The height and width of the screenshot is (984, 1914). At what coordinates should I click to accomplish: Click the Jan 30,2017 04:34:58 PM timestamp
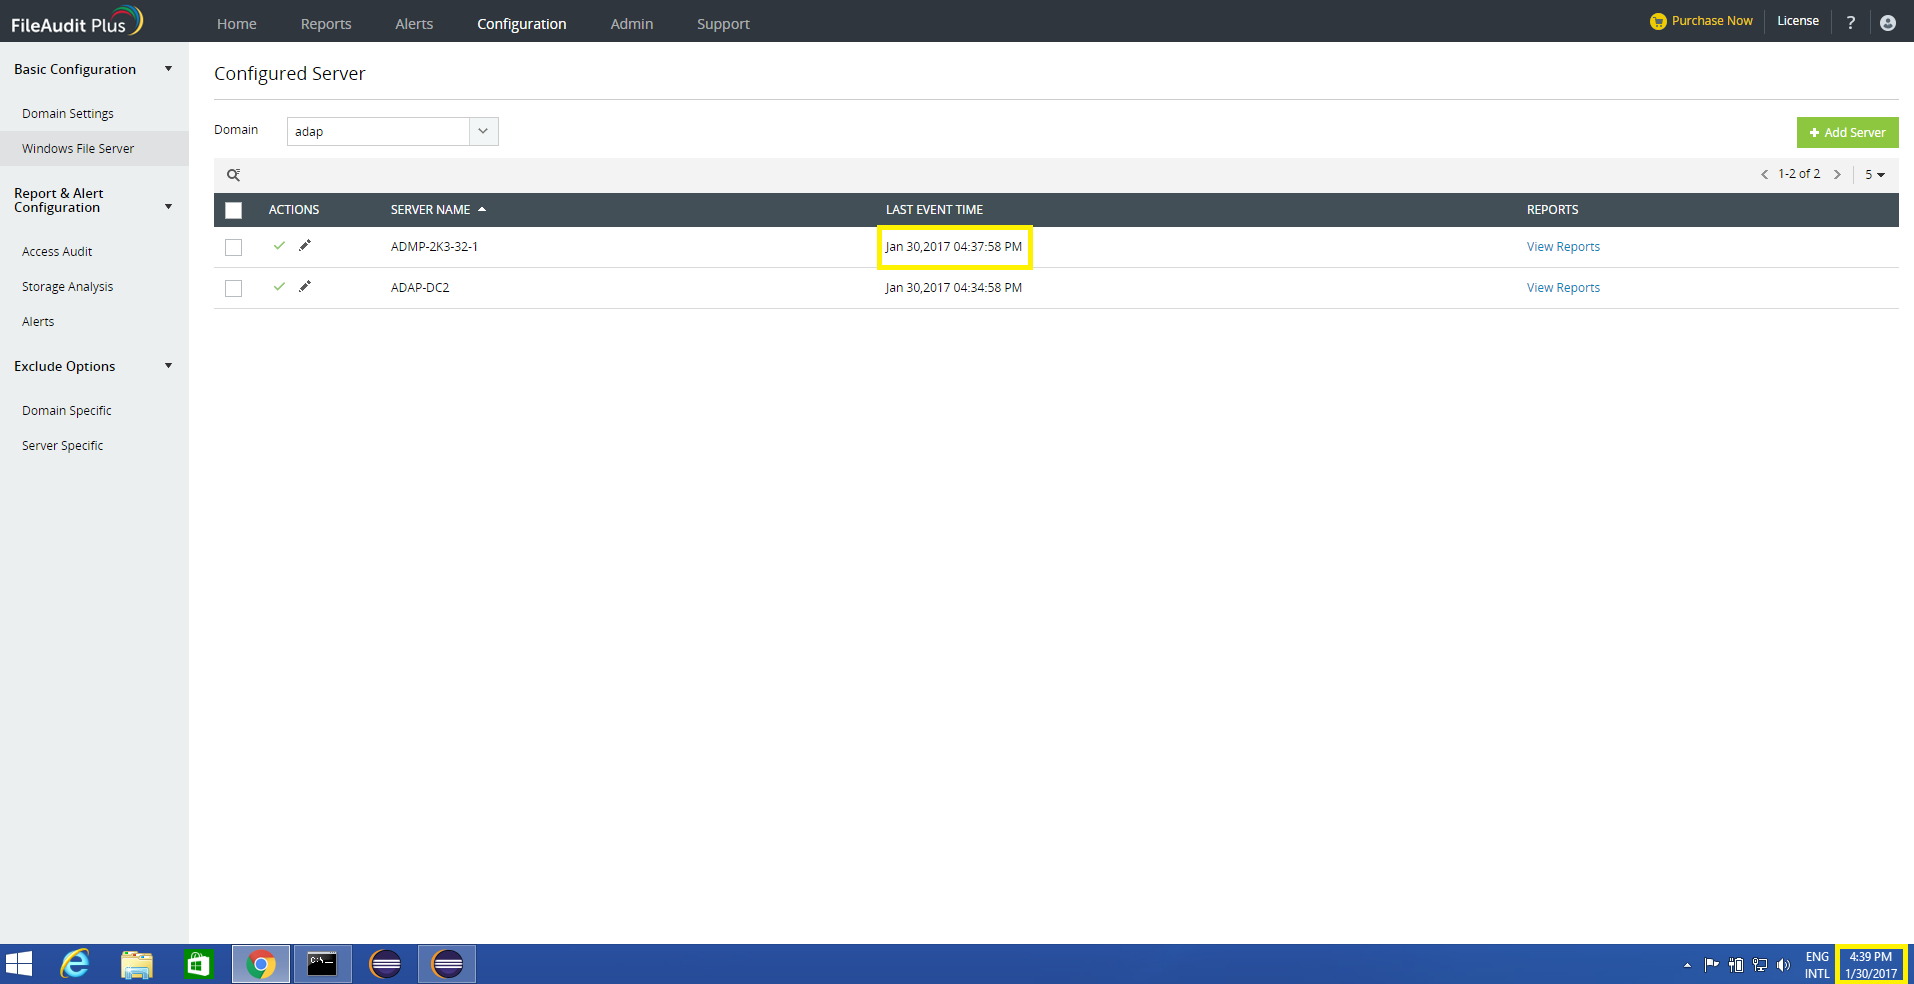click(954, 288)
